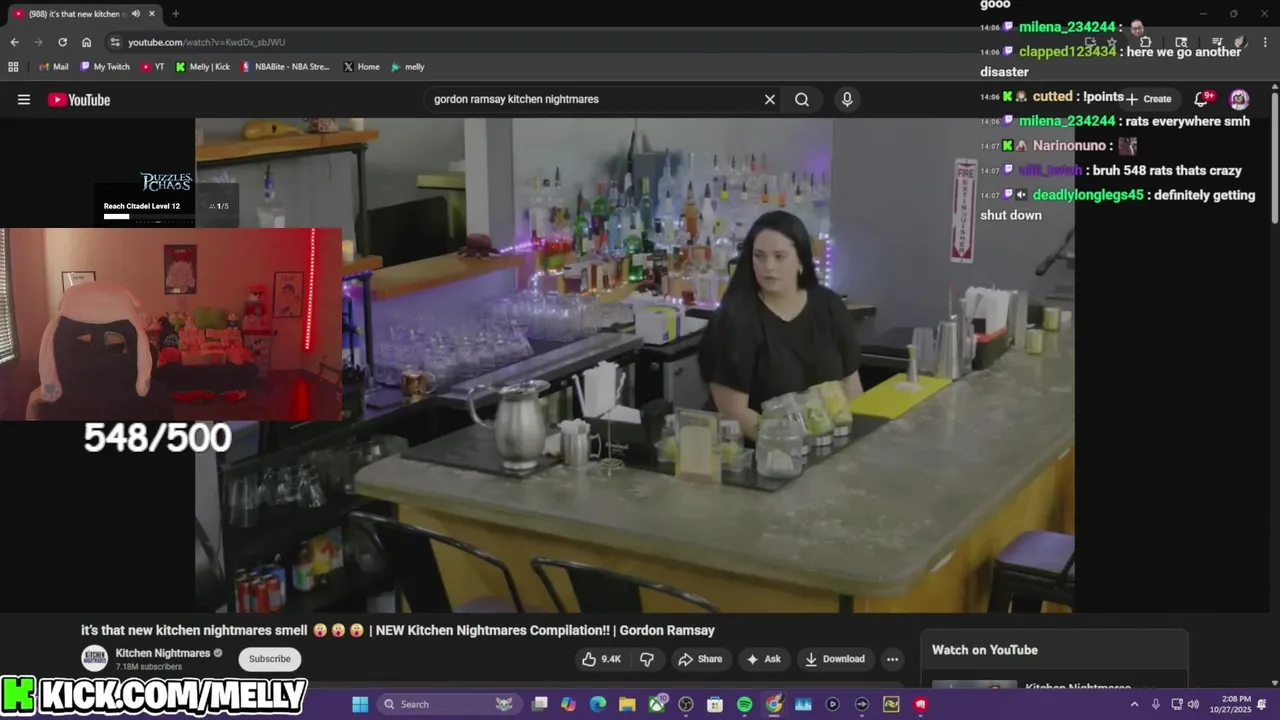Show hidden system tray icons

(1134, 704)
